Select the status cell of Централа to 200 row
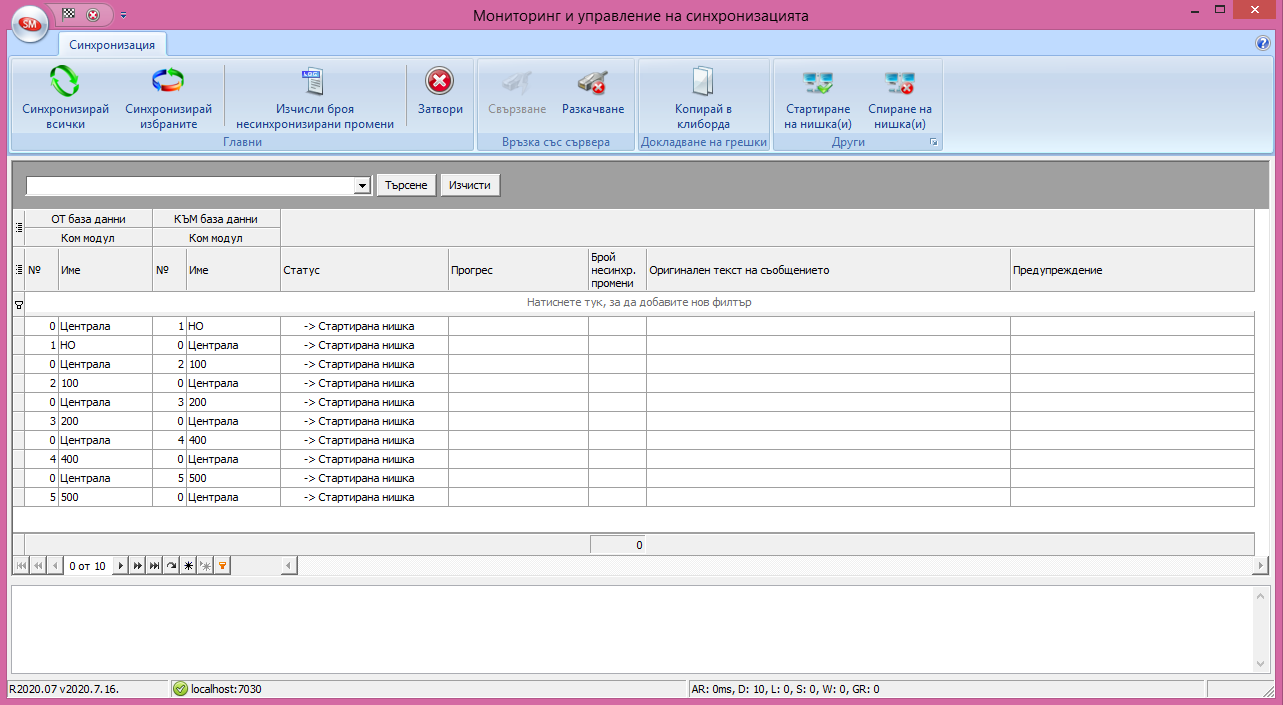 [364, 402]
